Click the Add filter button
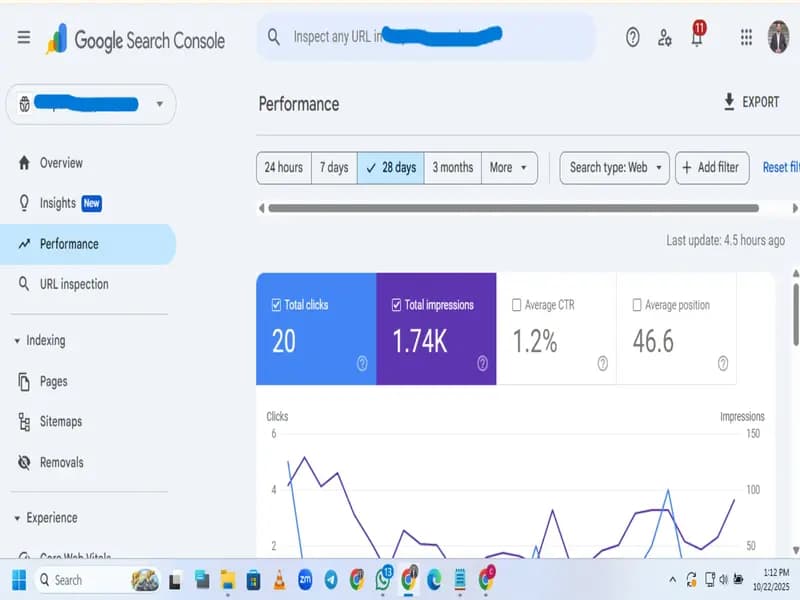The image size is (800, 600). click(712, 167)
